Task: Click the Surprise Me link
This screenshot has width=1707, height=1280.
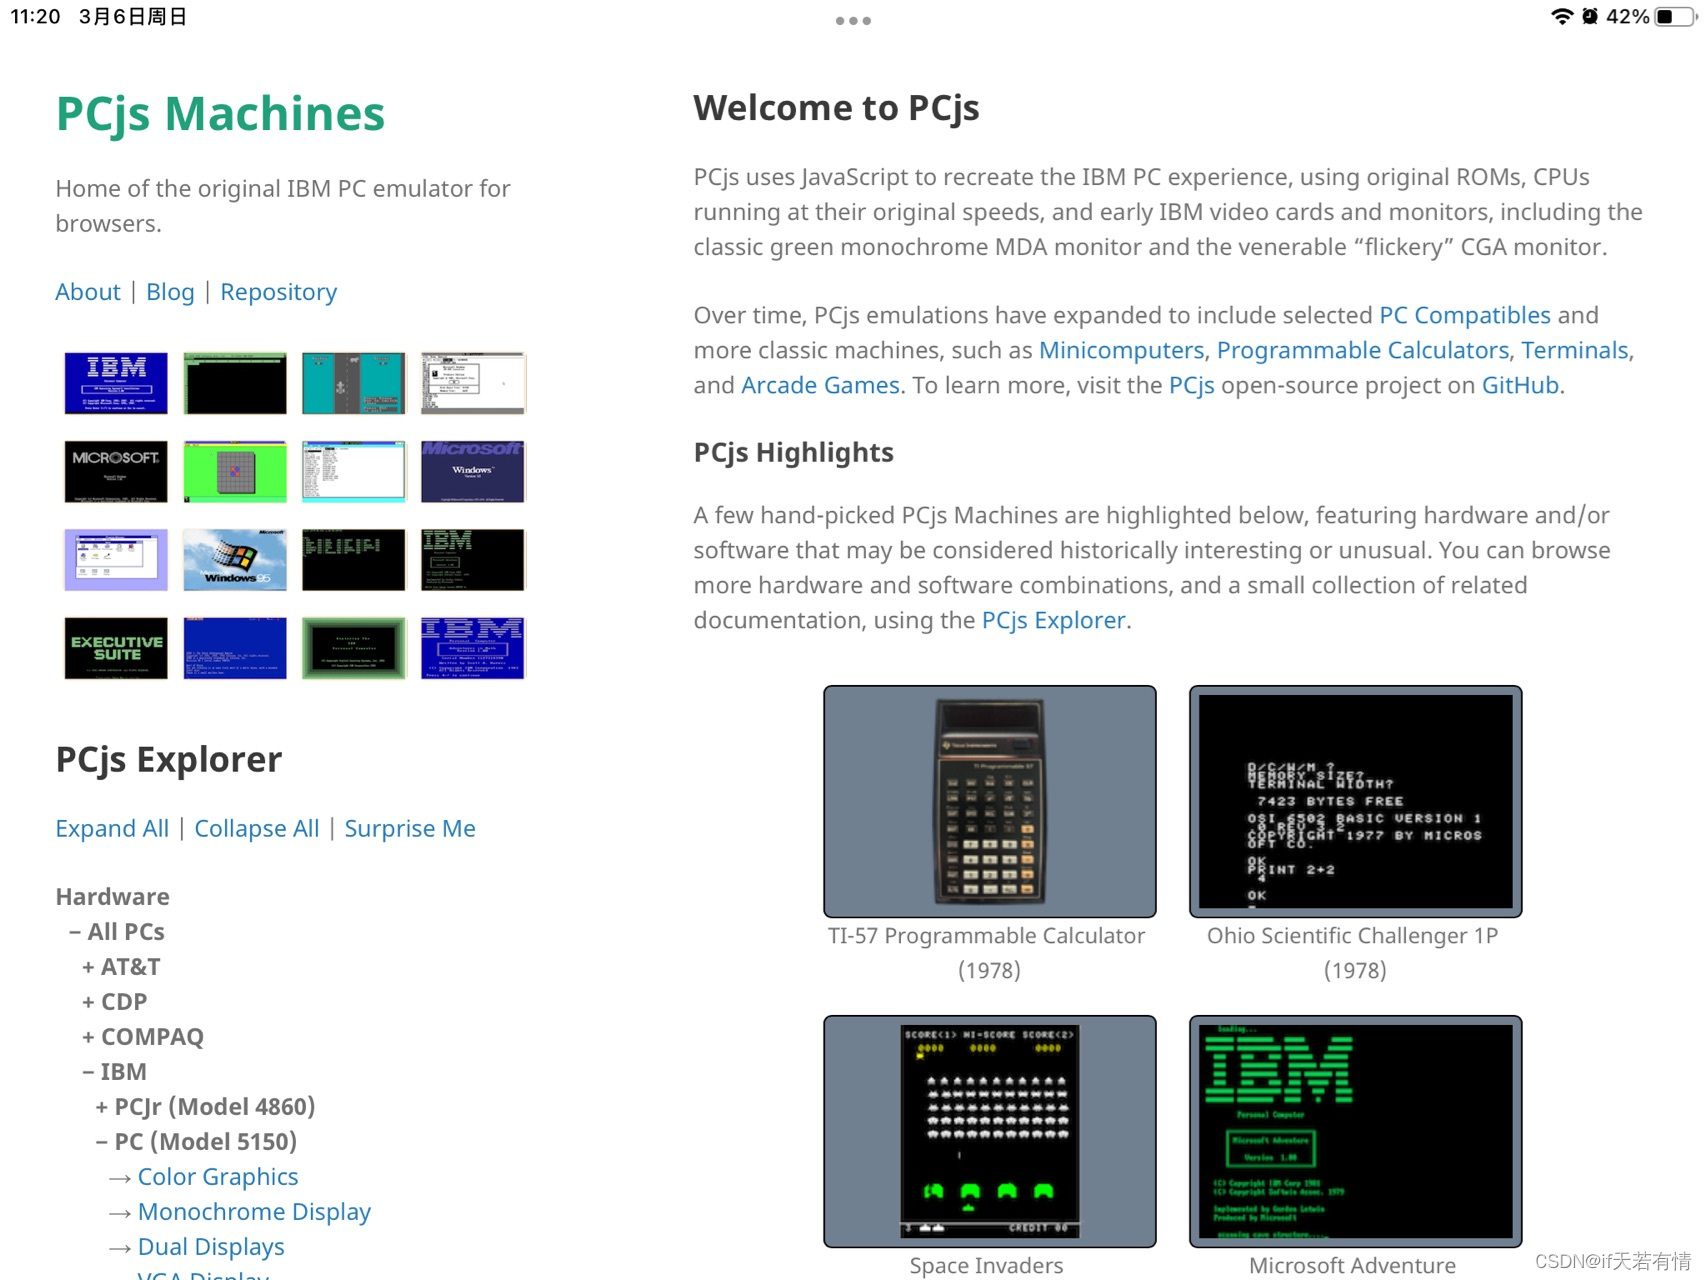Action: (x=410, y=828)
